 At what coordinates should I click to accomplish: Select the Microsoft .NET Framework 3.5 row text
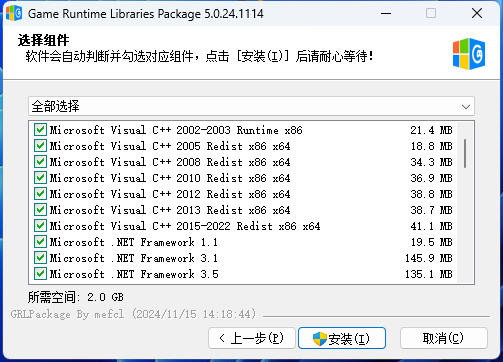[x=134, y=274]
